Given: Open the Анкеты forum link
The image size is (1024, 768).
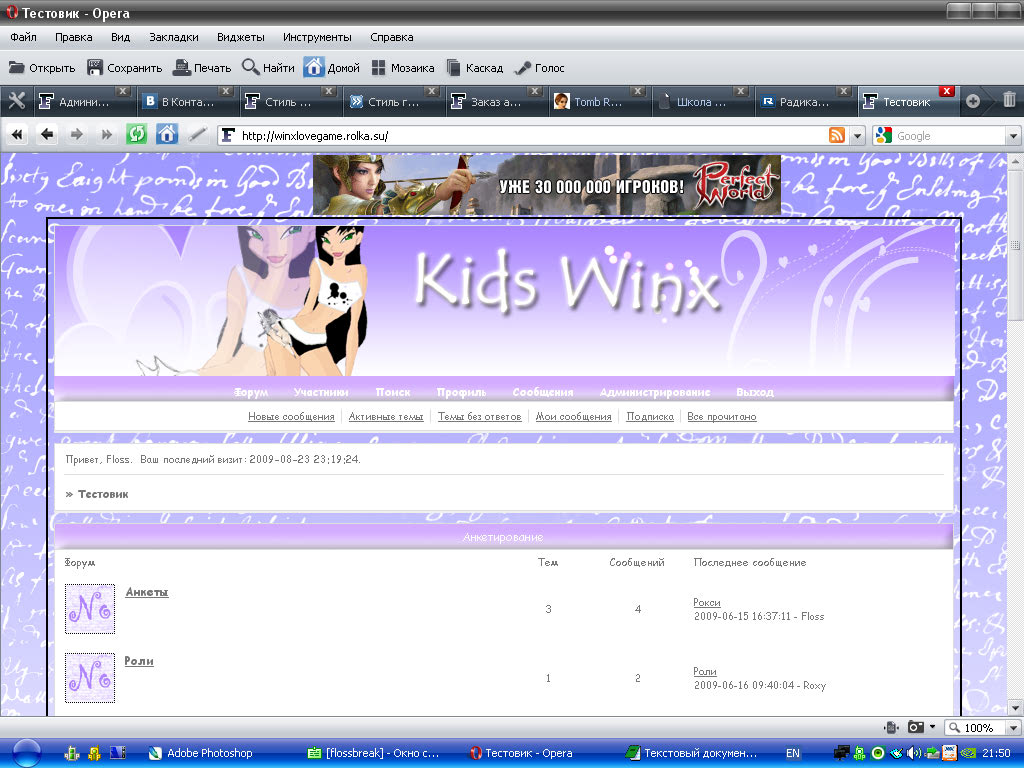Looking at the screenshot, I should 147,592.
